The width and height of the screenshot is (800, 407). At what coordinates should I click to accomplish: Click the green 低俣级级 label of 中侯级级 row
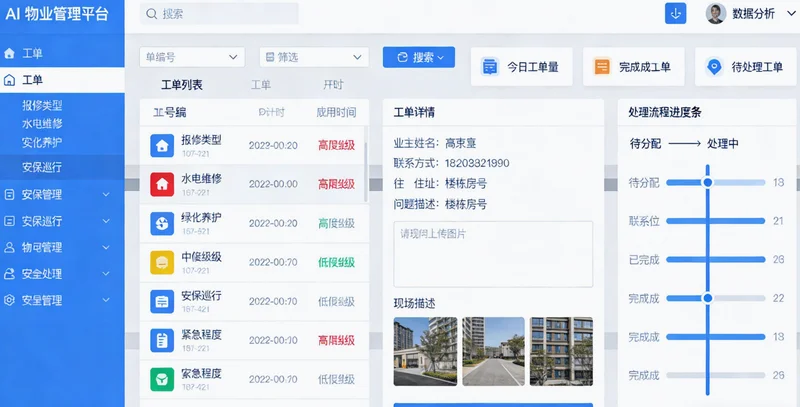[336, 262]
